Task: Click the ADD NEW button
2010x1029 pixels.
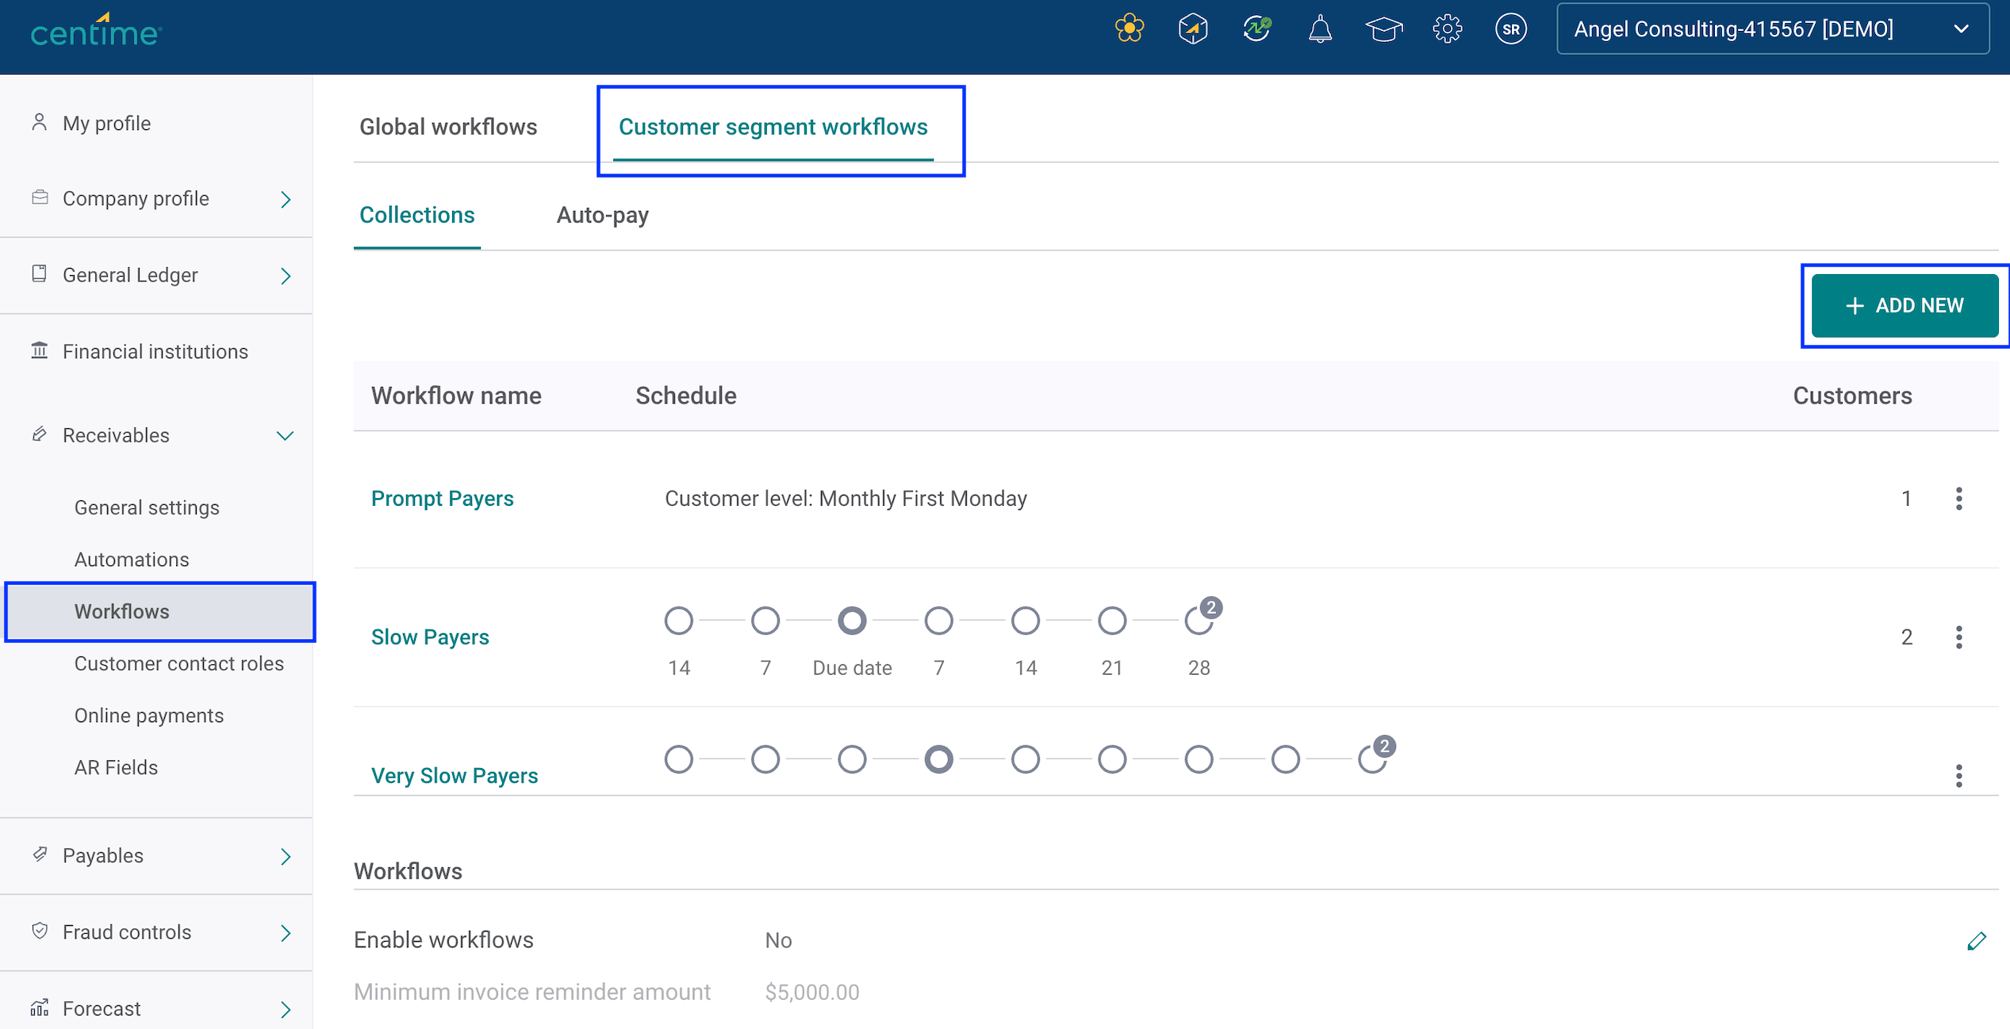Action: 1903,305
